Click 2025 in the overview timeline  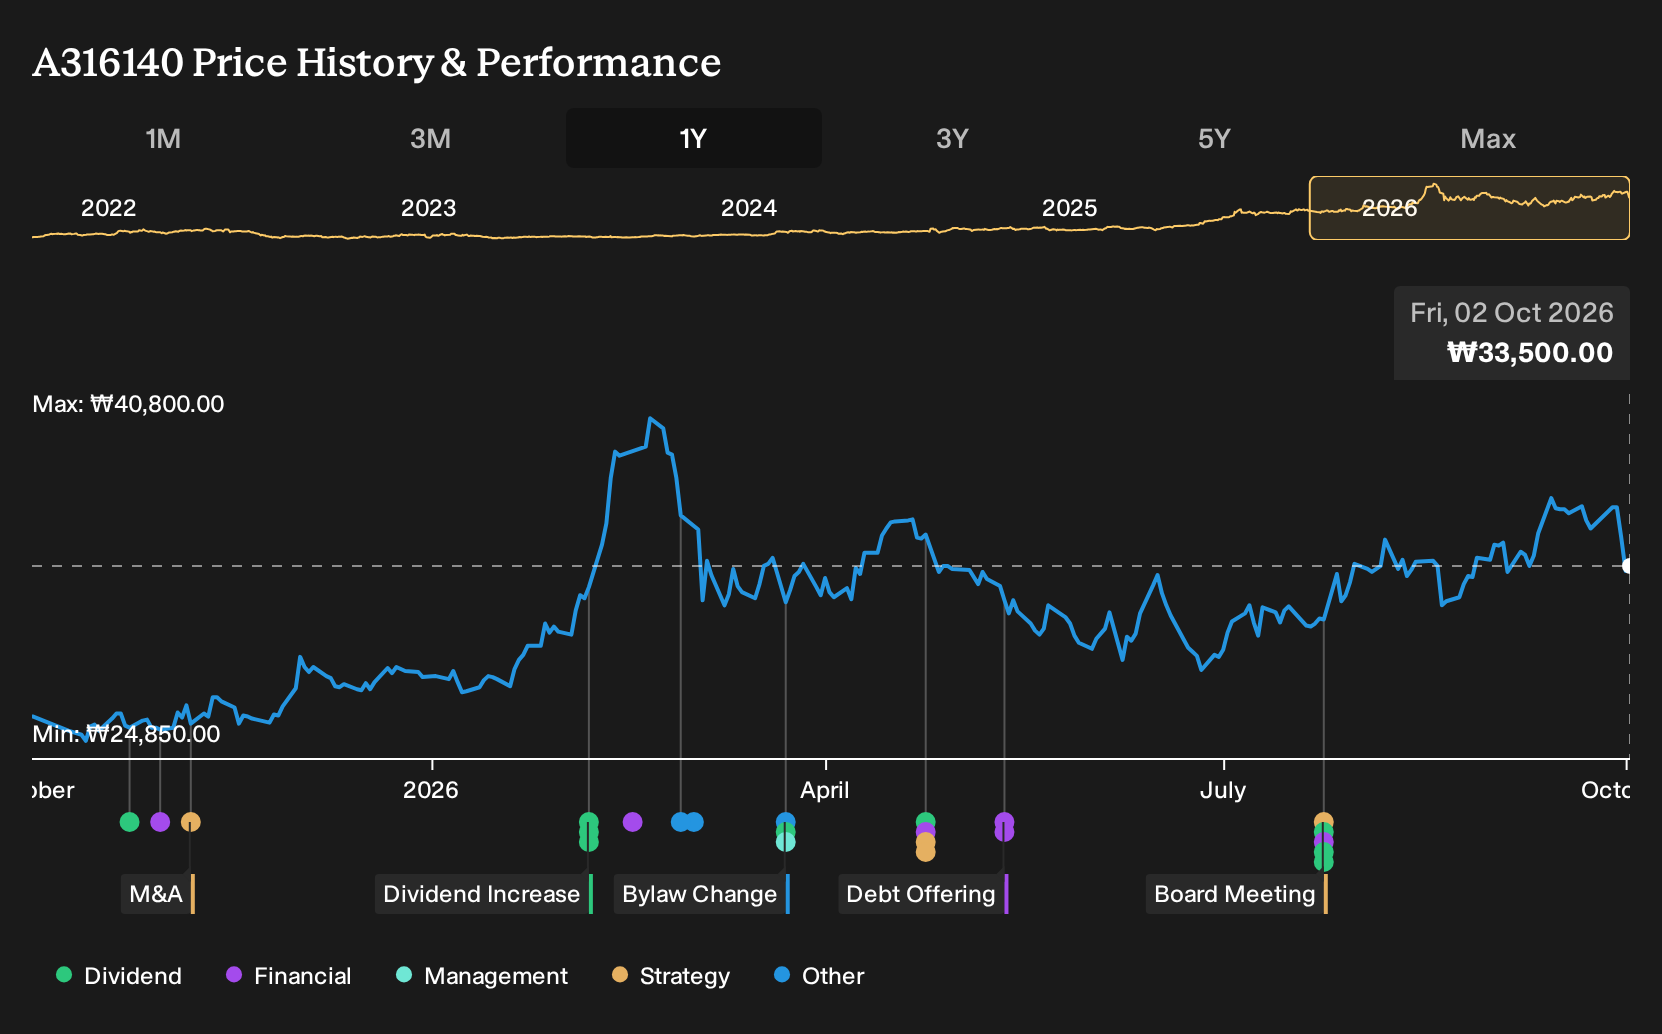coord(1069,208)
